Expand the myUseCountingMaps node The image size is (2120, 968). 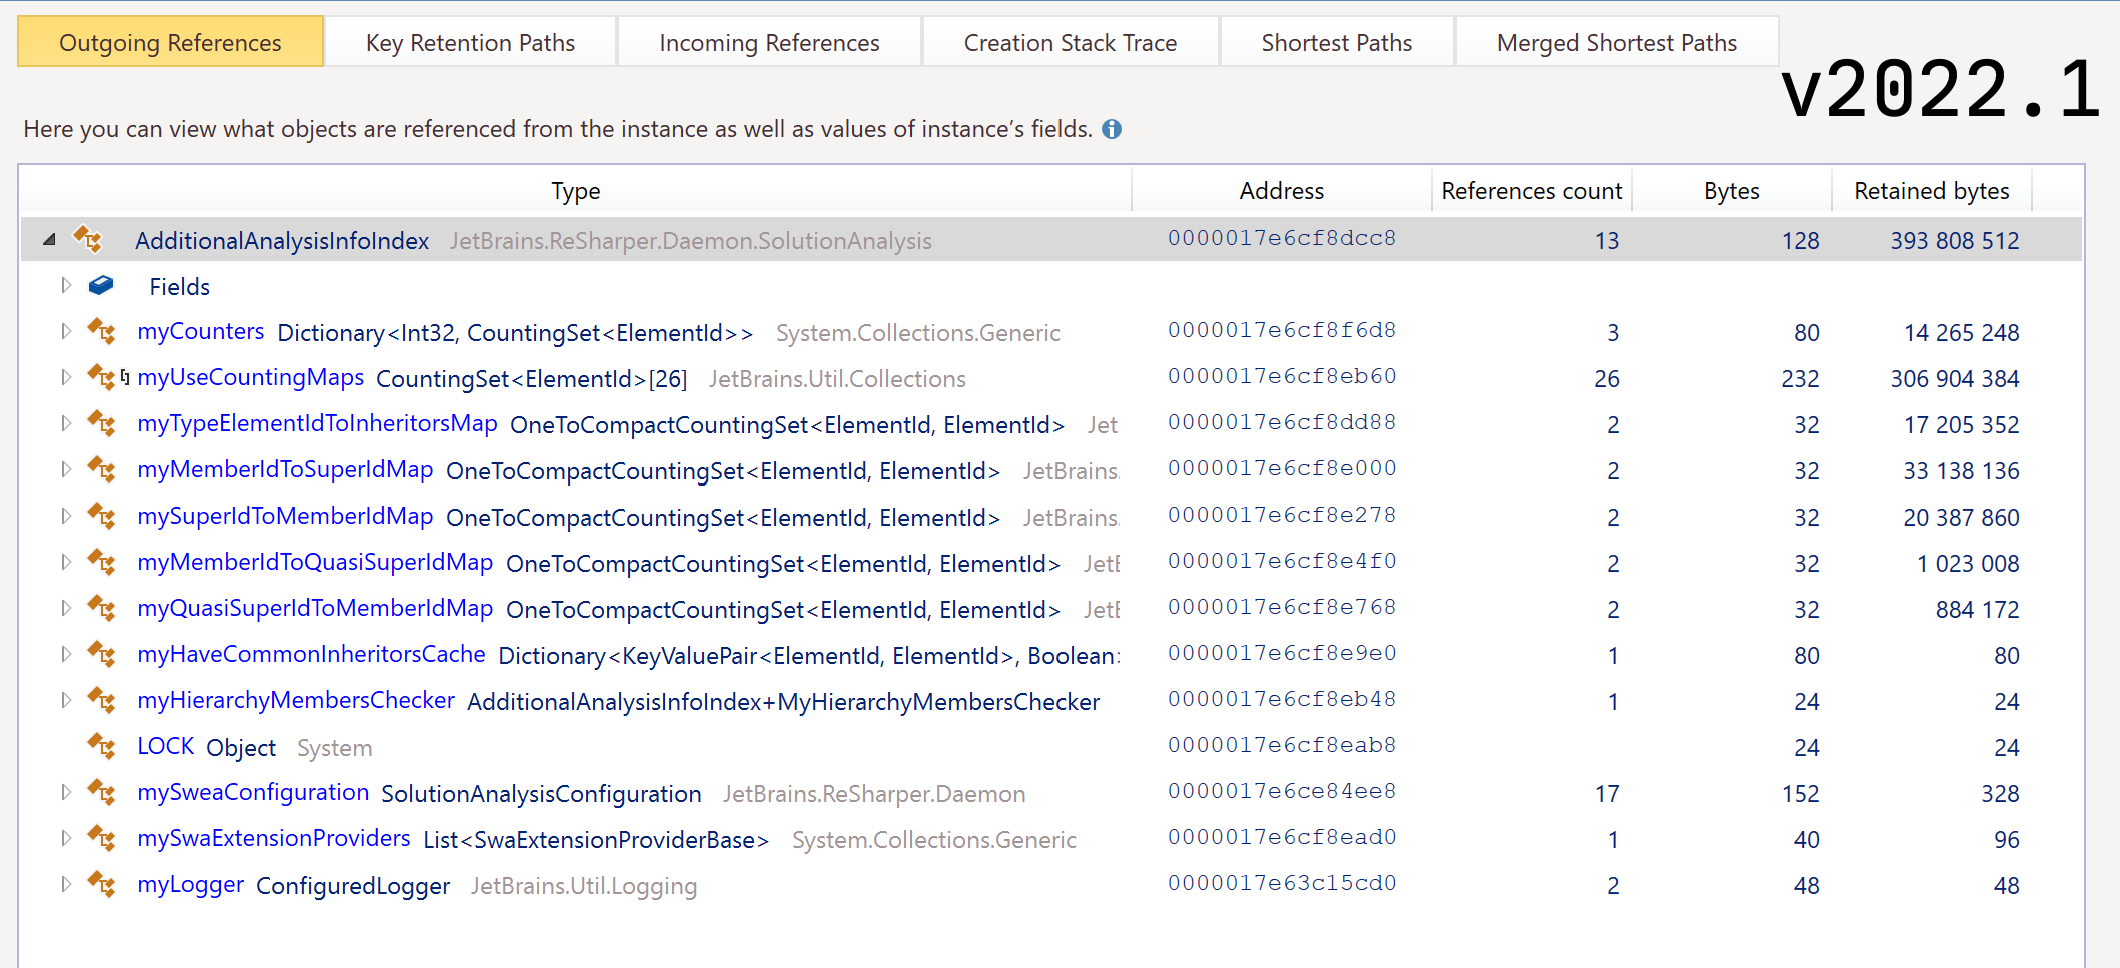[x=66, y=378]
